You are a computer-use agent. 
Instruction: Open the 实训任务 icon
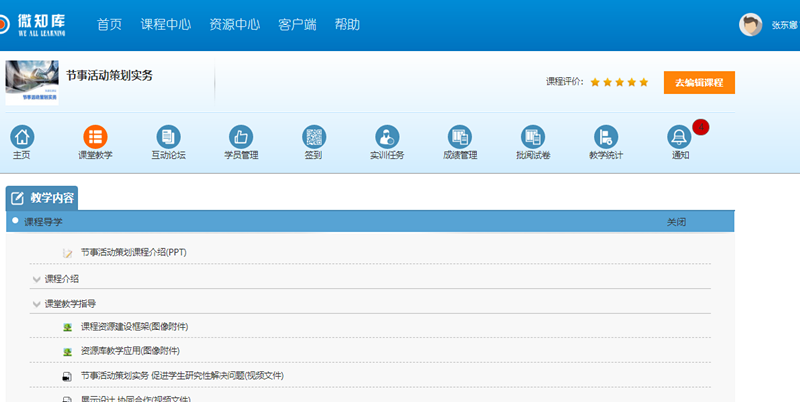point(387,137)
